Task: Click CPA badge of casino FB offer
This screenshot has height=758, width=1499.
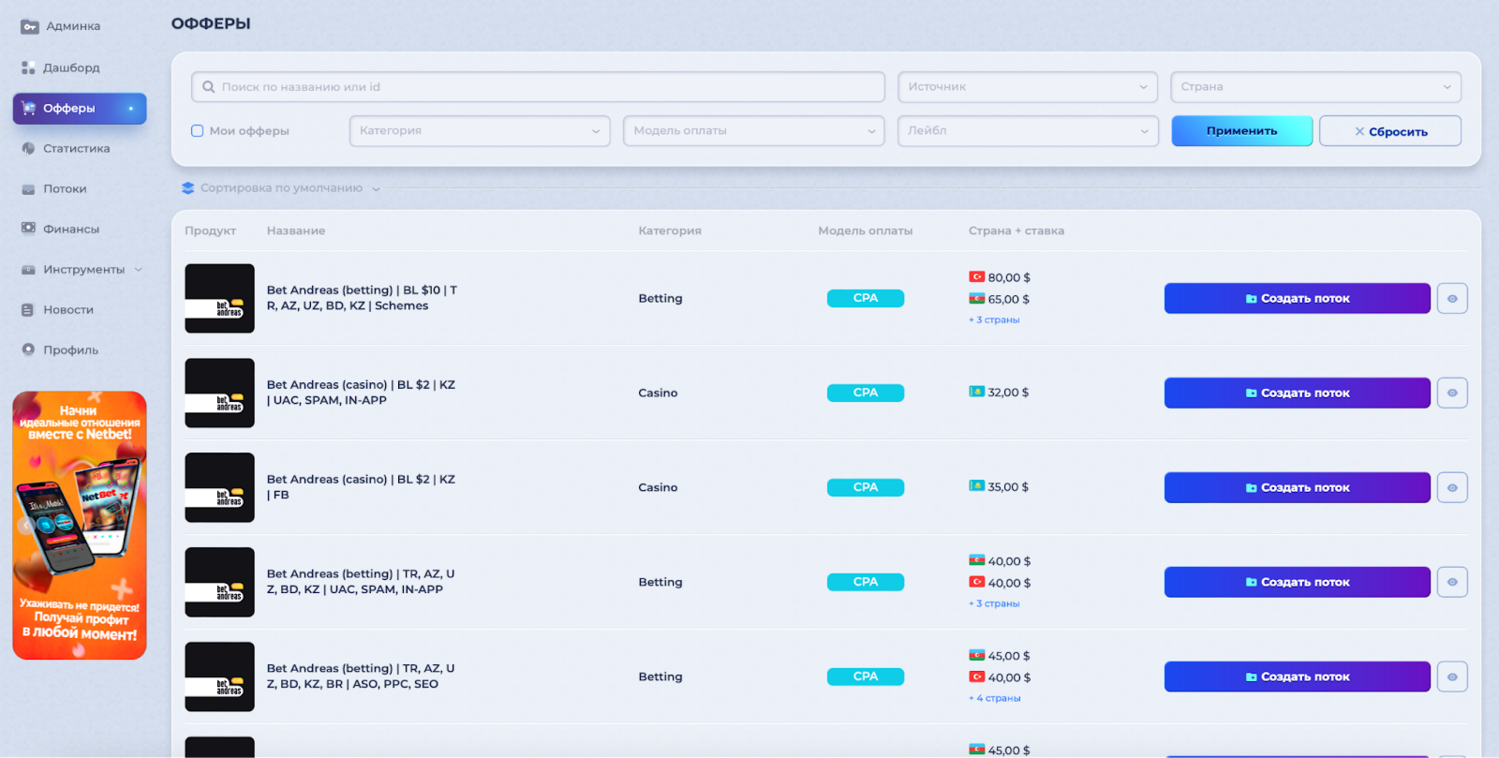Action: [x=865, y=487]
